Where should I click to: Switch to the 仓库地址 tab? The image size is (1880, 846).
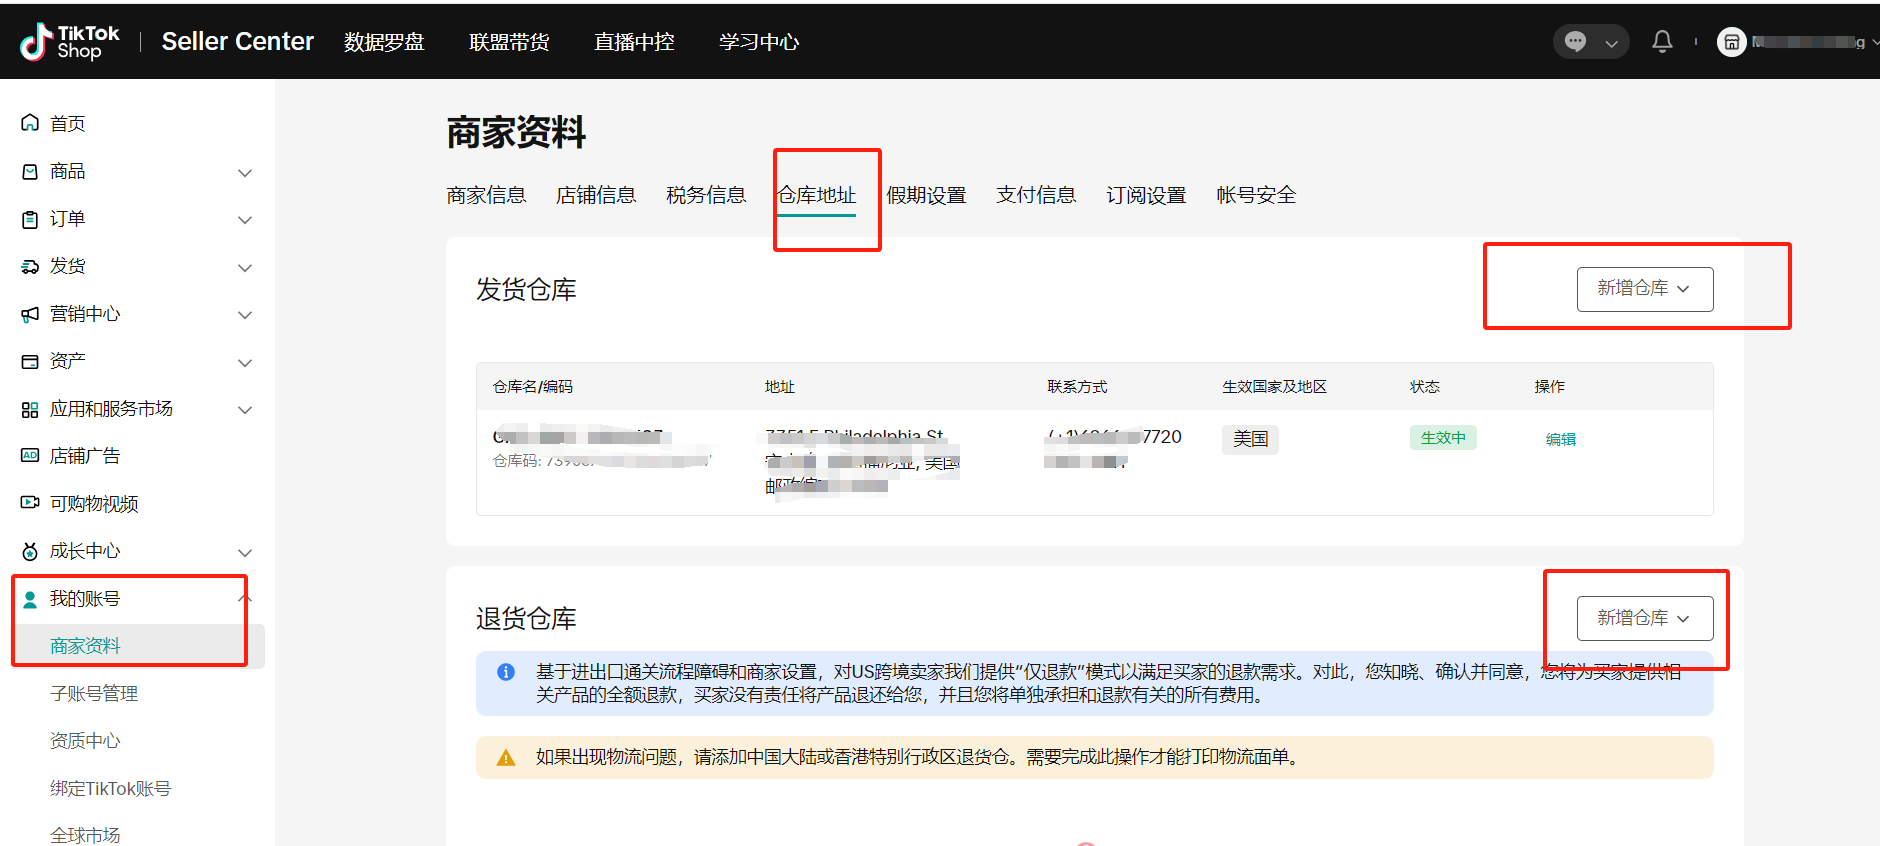tap(816, 195)
